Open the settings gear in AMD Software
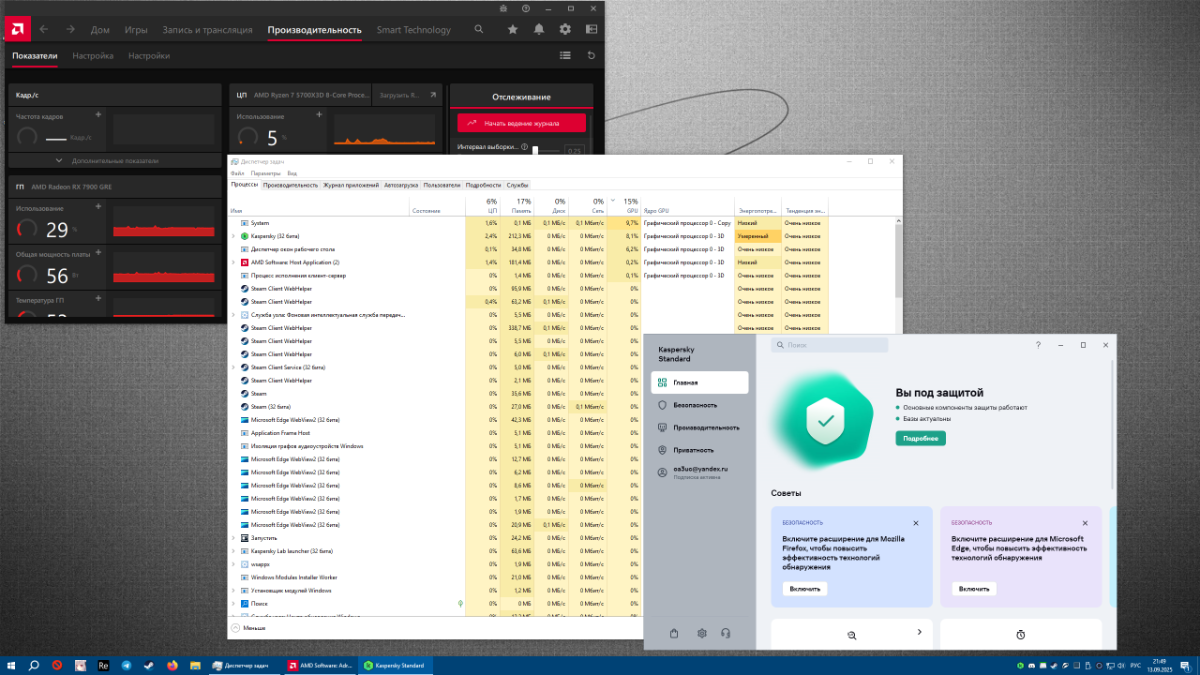The height and width of the screenshot is (675, 1200). tap(565, 30)
